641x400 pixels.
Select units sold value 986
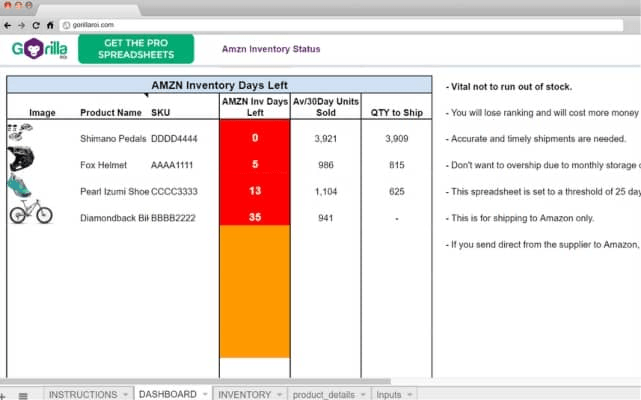coord(326,165)
